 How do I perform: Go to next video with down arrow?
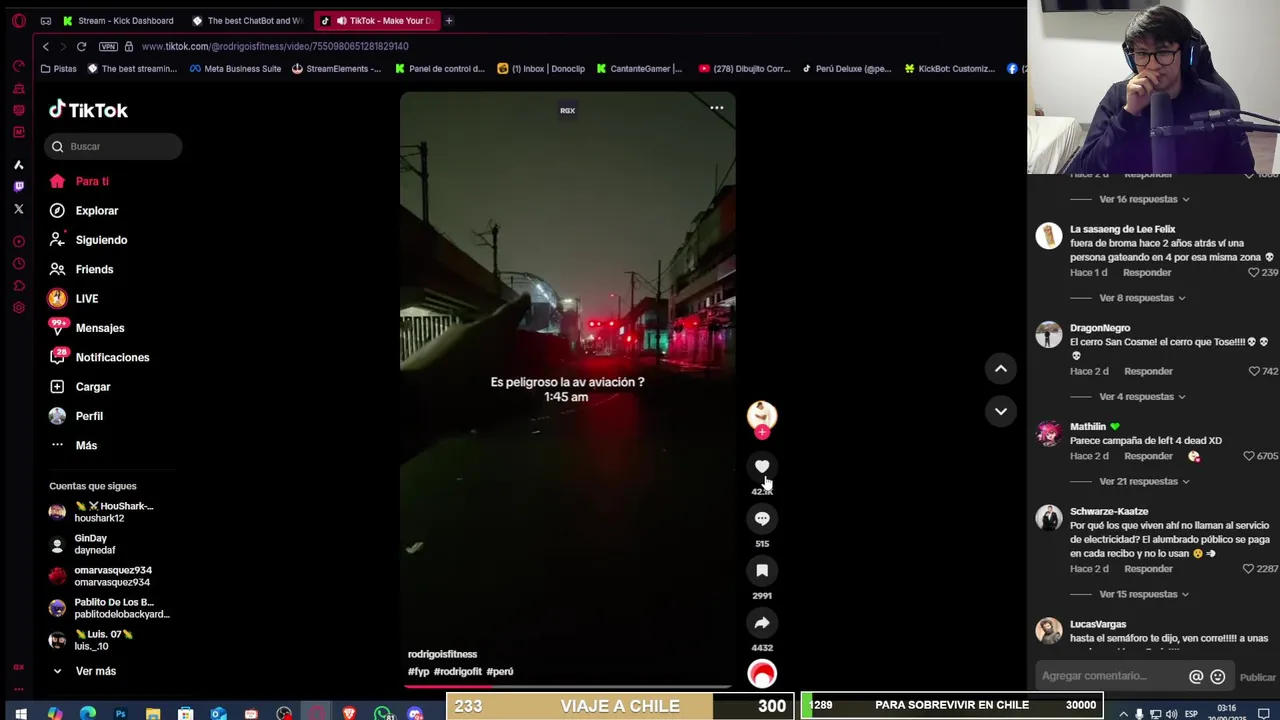(1000, 411)
